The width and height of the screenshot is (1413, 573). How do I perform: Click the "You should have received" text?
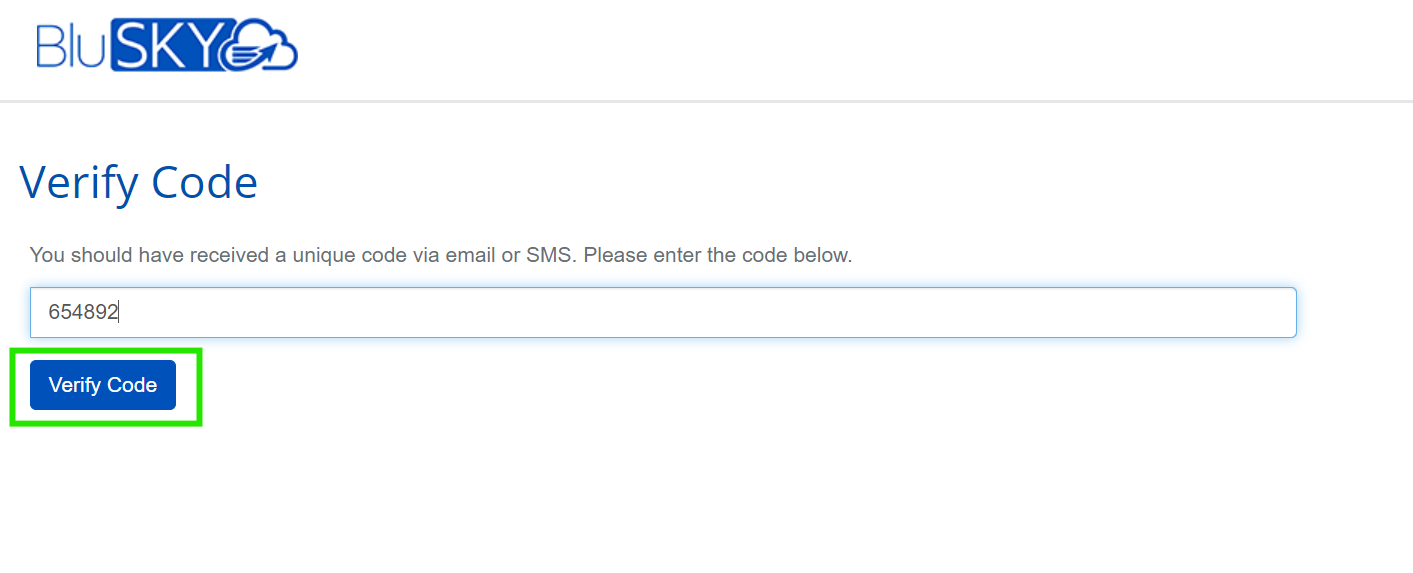click(149, 255)
